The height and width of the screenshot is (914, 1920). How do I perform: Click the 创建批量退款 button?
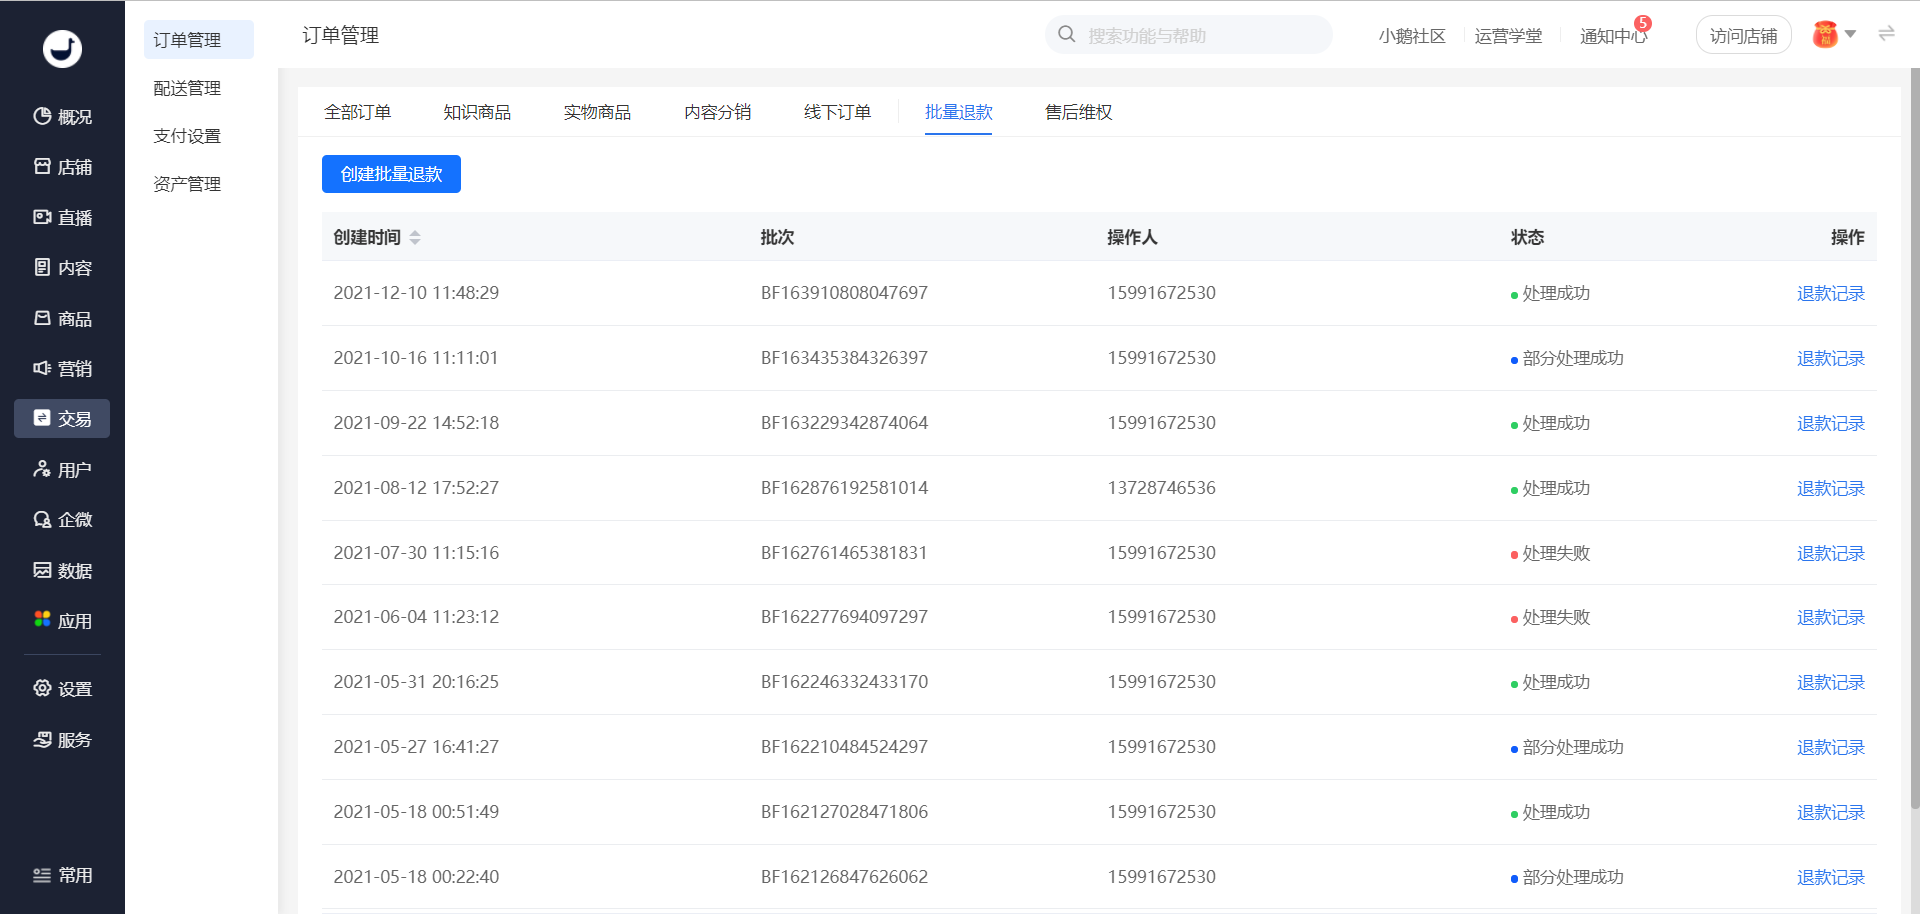(391, 174)
